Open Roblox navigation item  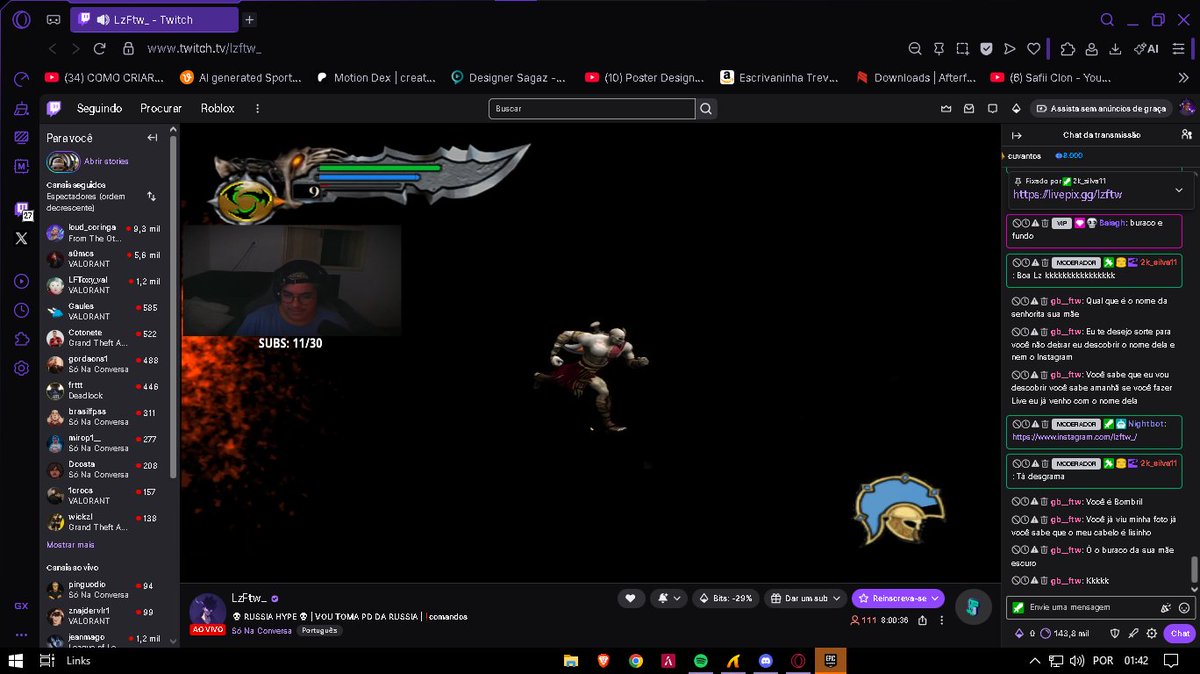click(x=217, y=108)
